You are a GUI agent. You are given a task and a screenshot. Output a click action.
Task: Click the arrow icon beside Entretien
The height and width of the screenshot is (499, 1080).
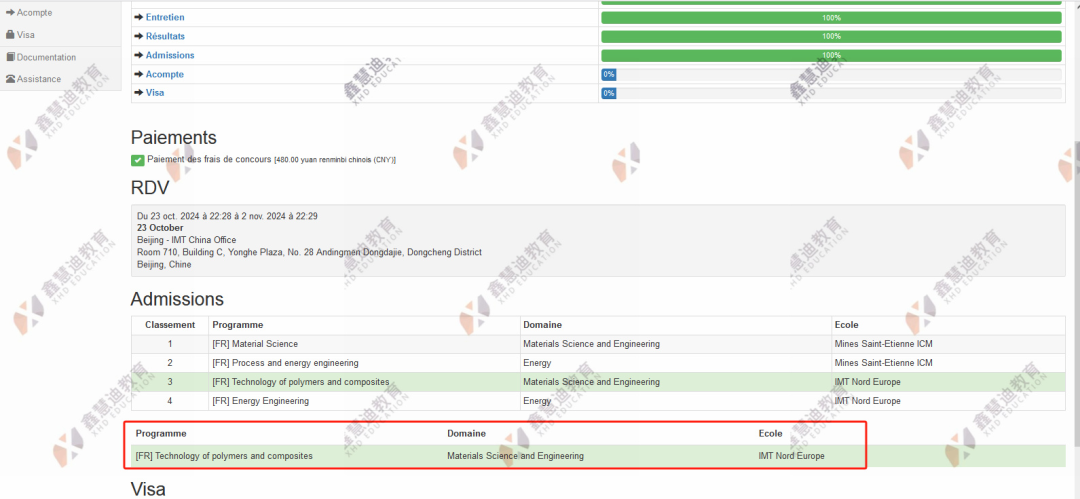(x=139, y=17)
